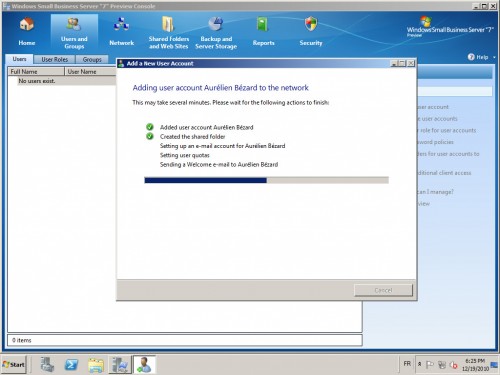
Task: Click the '0 items' status text
Action: tap(22, 340)
